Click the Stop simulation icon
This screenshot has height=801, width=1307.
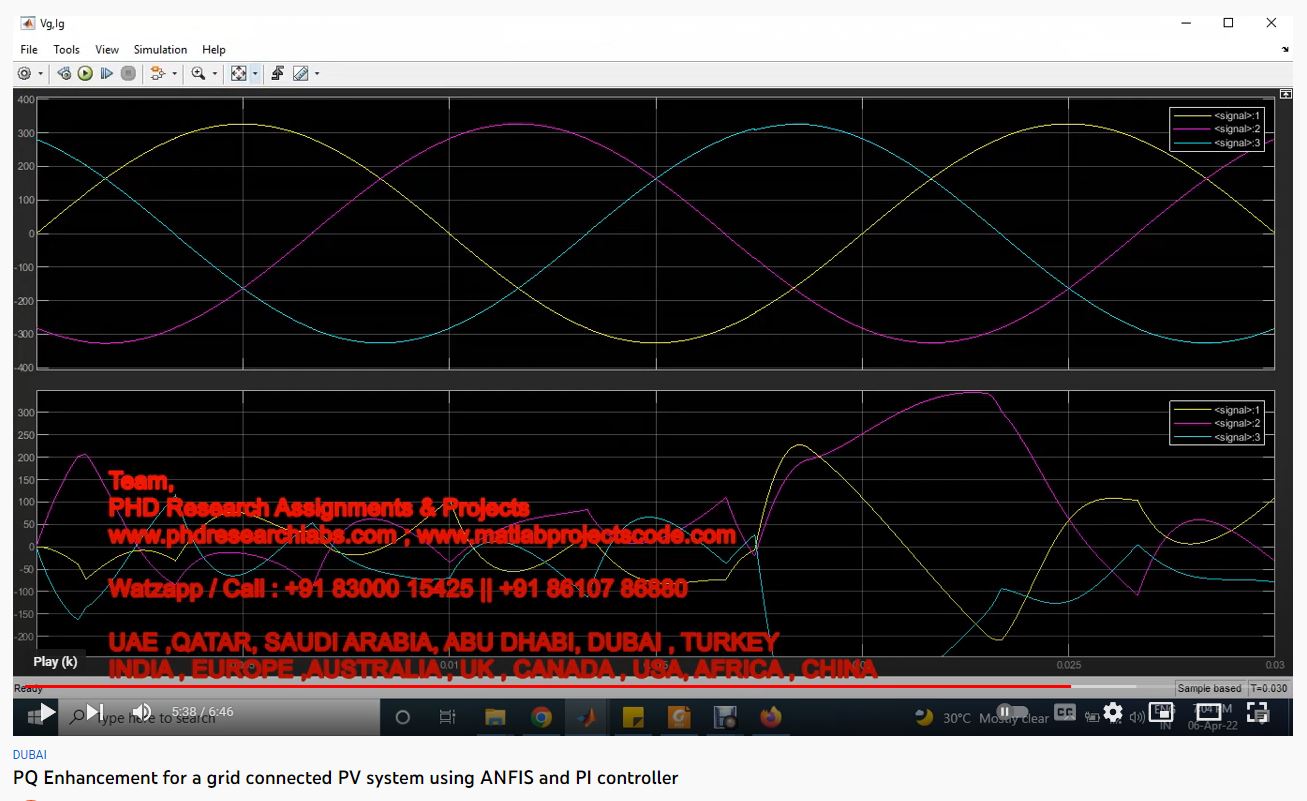[128, 73]
